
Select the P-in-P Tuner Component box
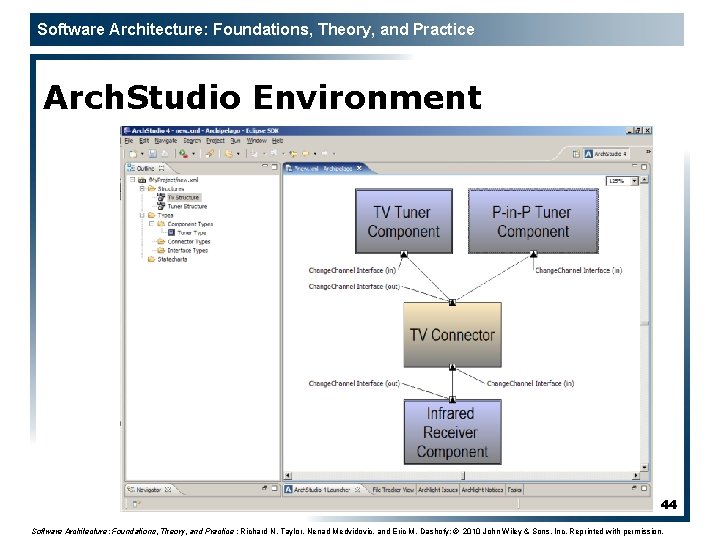533,221
